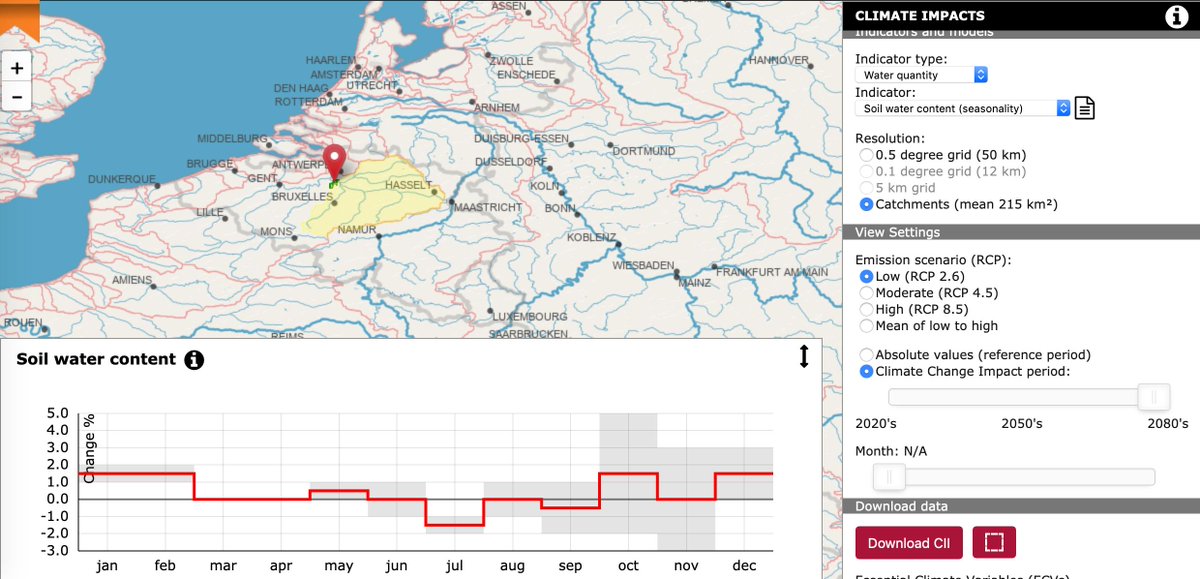Screen dimensions: 1200x579
Task: Click the Month: N/A label
Action: click(x=891, y=452)
